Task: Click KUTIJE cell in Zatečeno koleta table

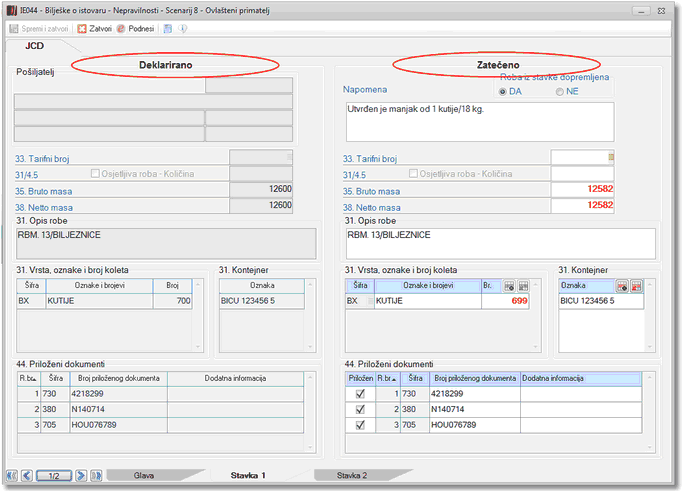Action: 428,301
